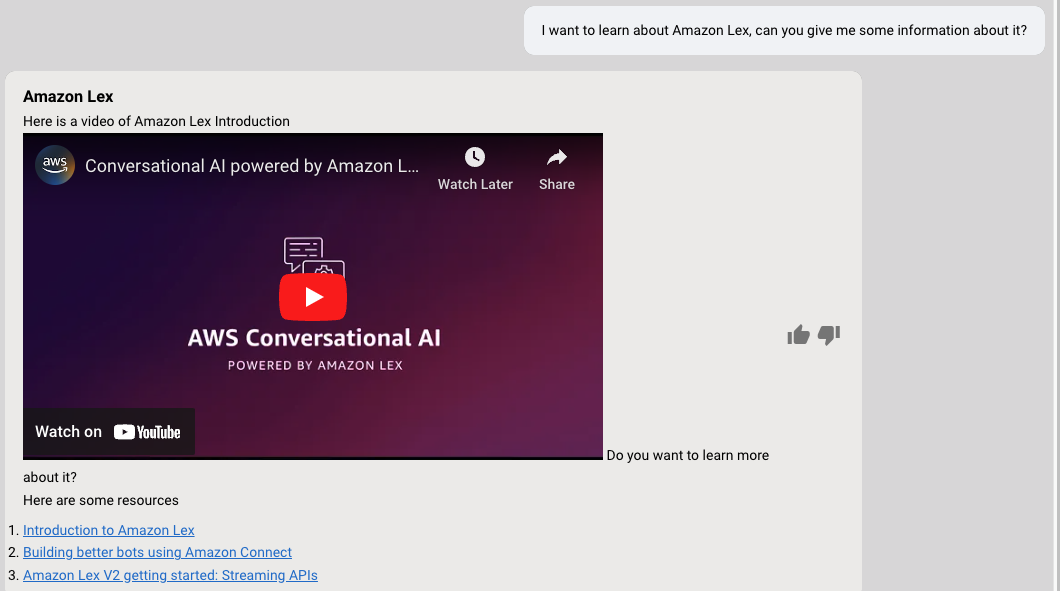Screen dimensions: 1060x591
Task: Click the Share arrow icon
Action: coord(557,158)
